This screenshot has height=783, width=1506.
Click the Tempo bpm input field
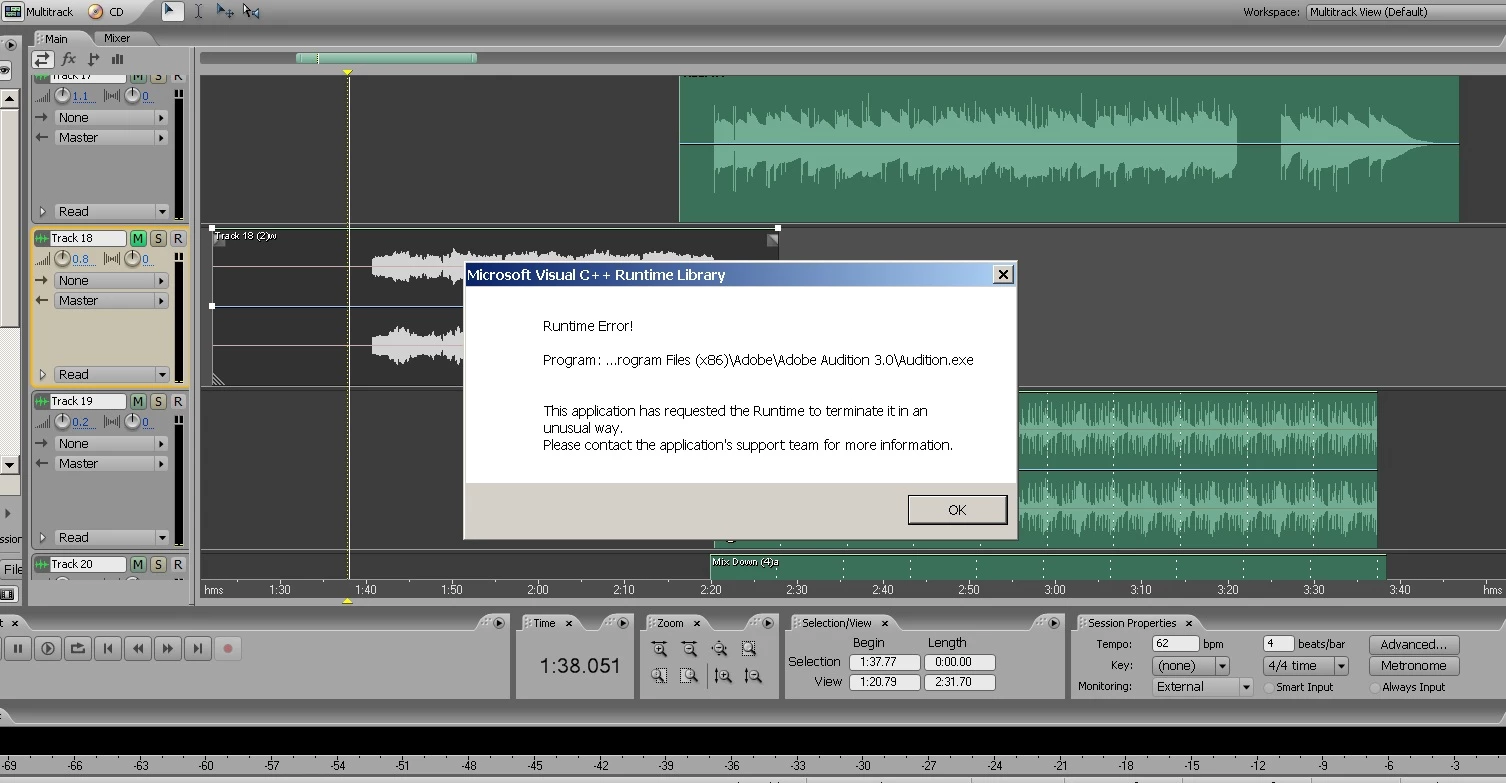[1175, 644]
